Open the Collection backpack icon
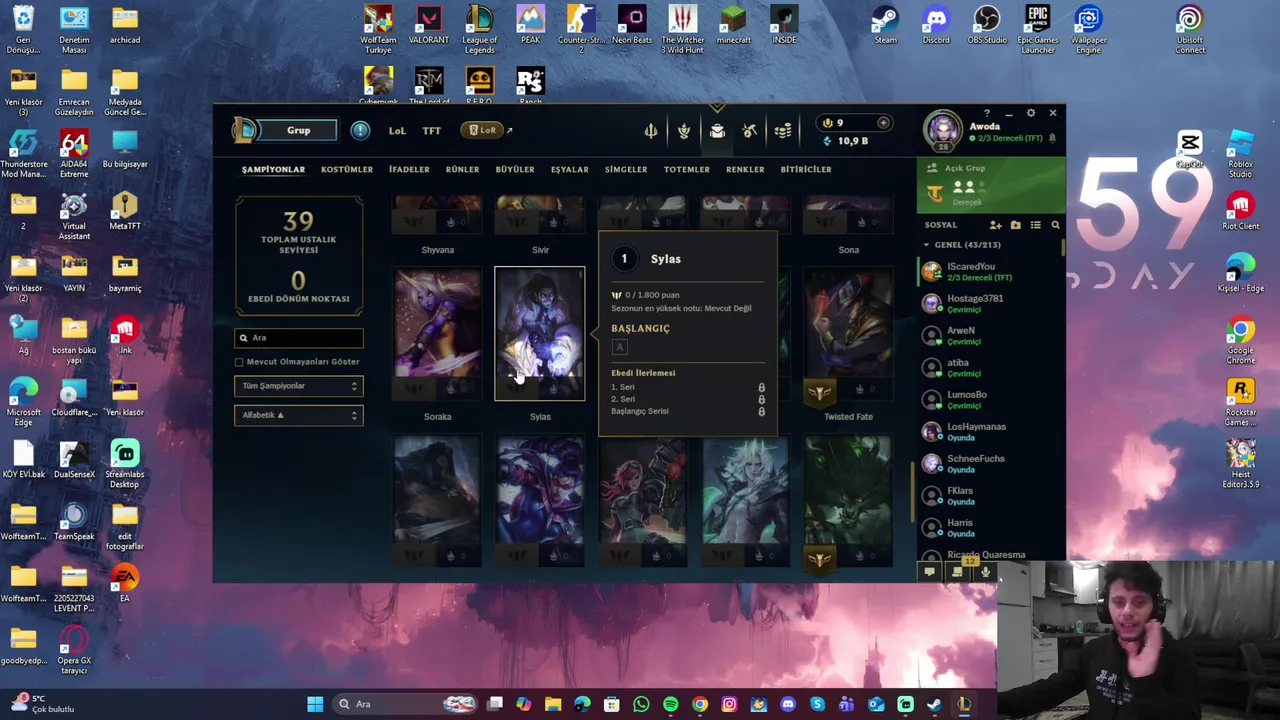The height and width of the screenshot is (720, 1280). pyautogui.click(x=717, y=131)
